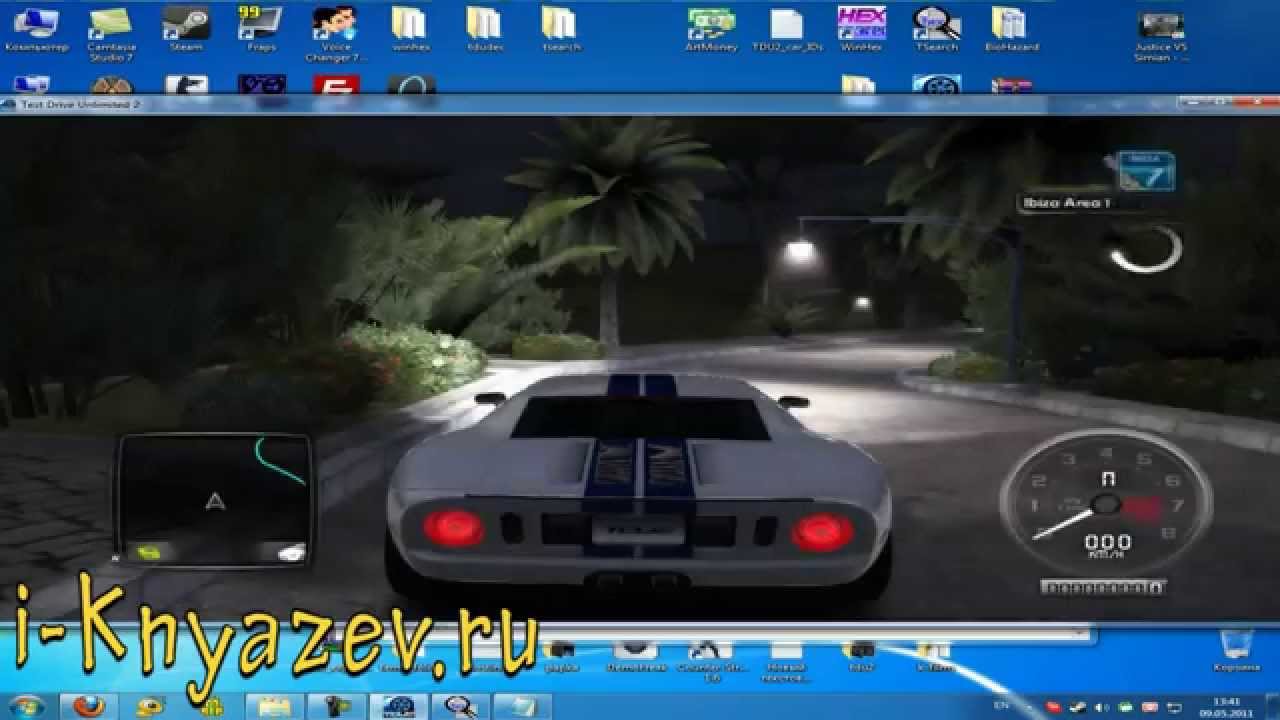
Task: Open the Counter-Strike 1.6 desktop shortcut
Action: coord(710,660)
